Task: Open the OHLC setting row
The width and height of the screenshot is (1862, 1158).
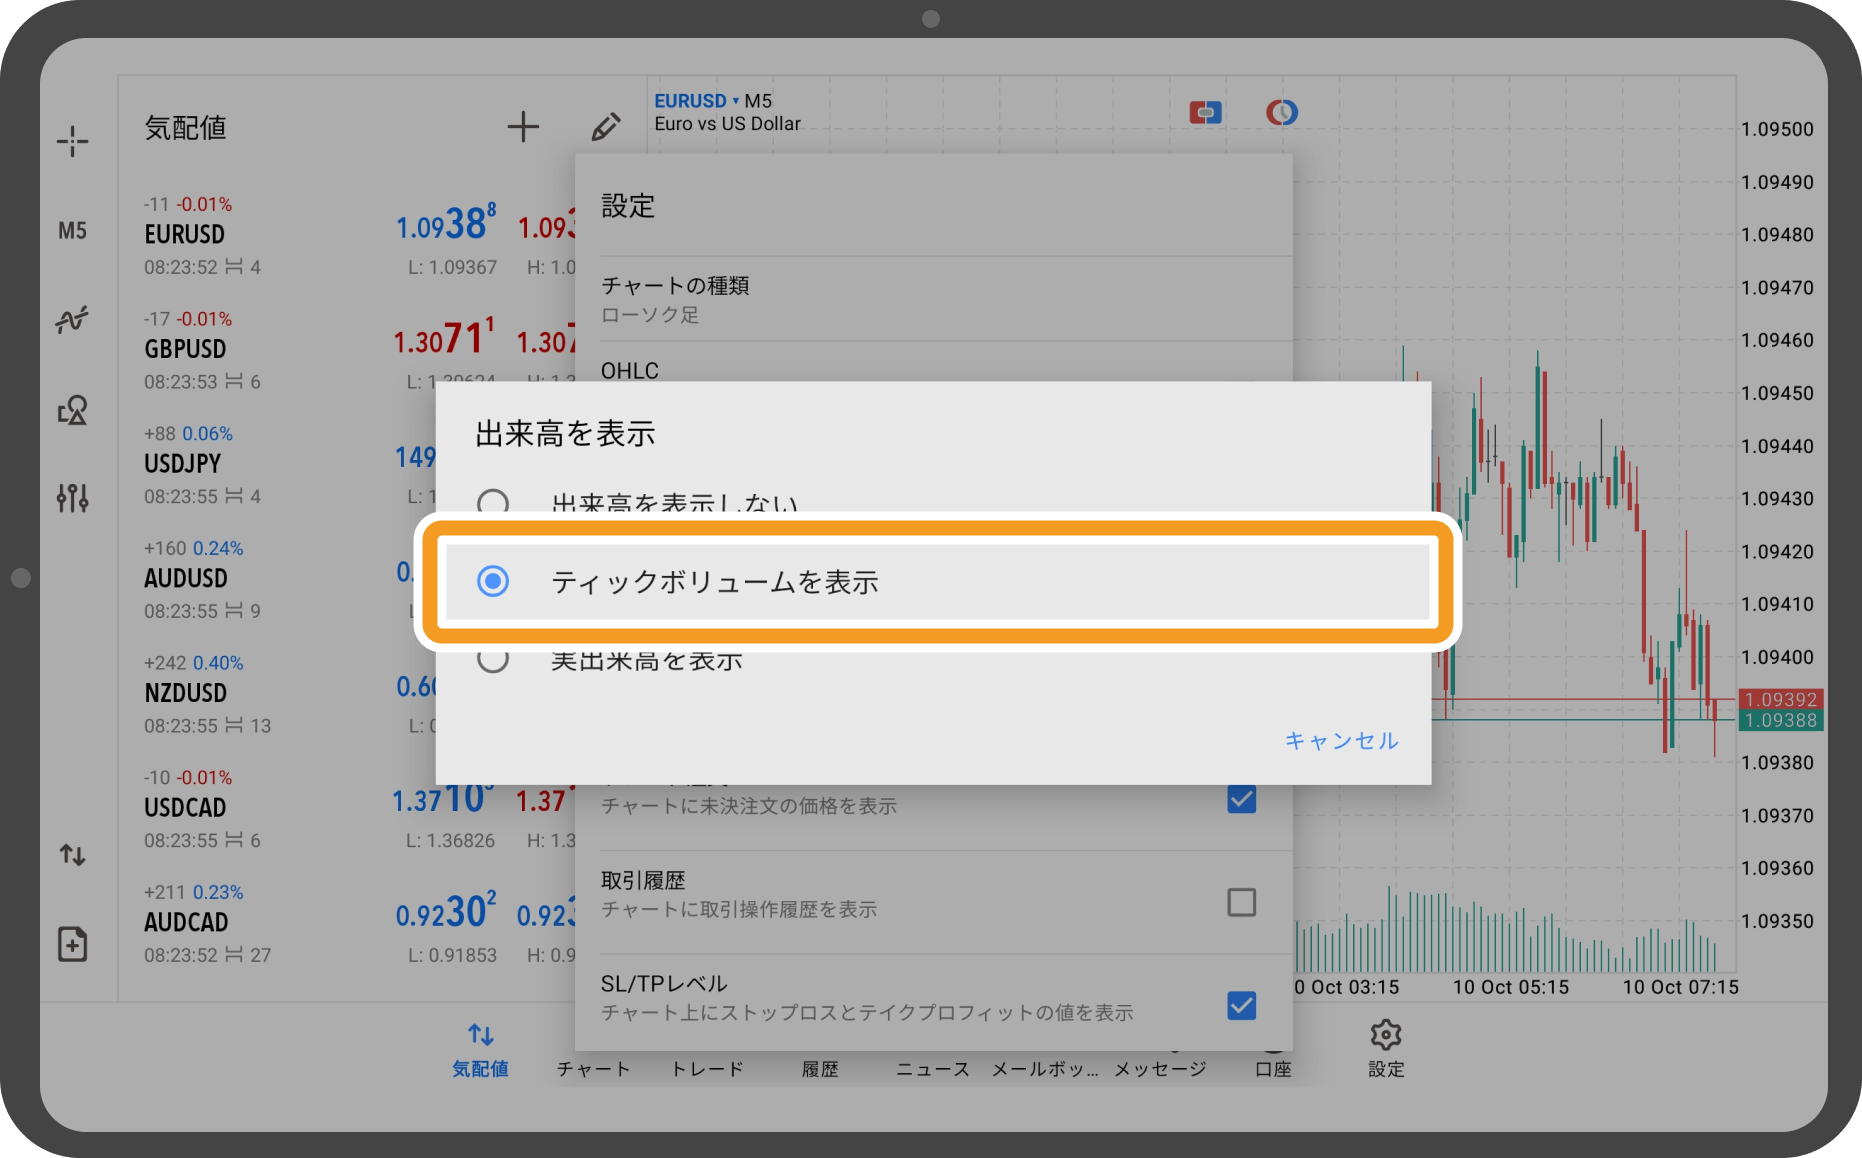Action: point(934,363)
